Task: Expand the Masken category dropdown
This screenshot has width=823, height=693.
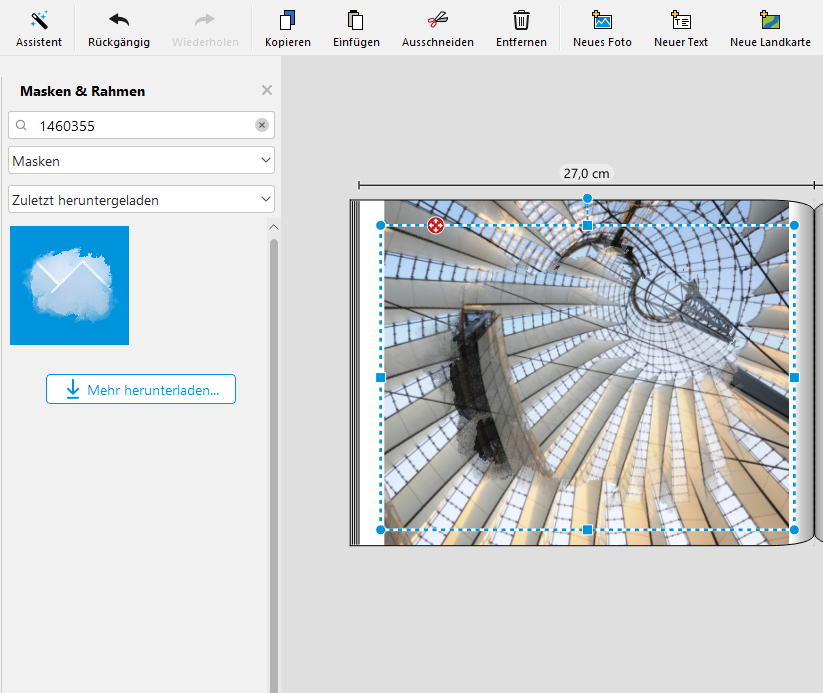Action: tap(141, 160)
